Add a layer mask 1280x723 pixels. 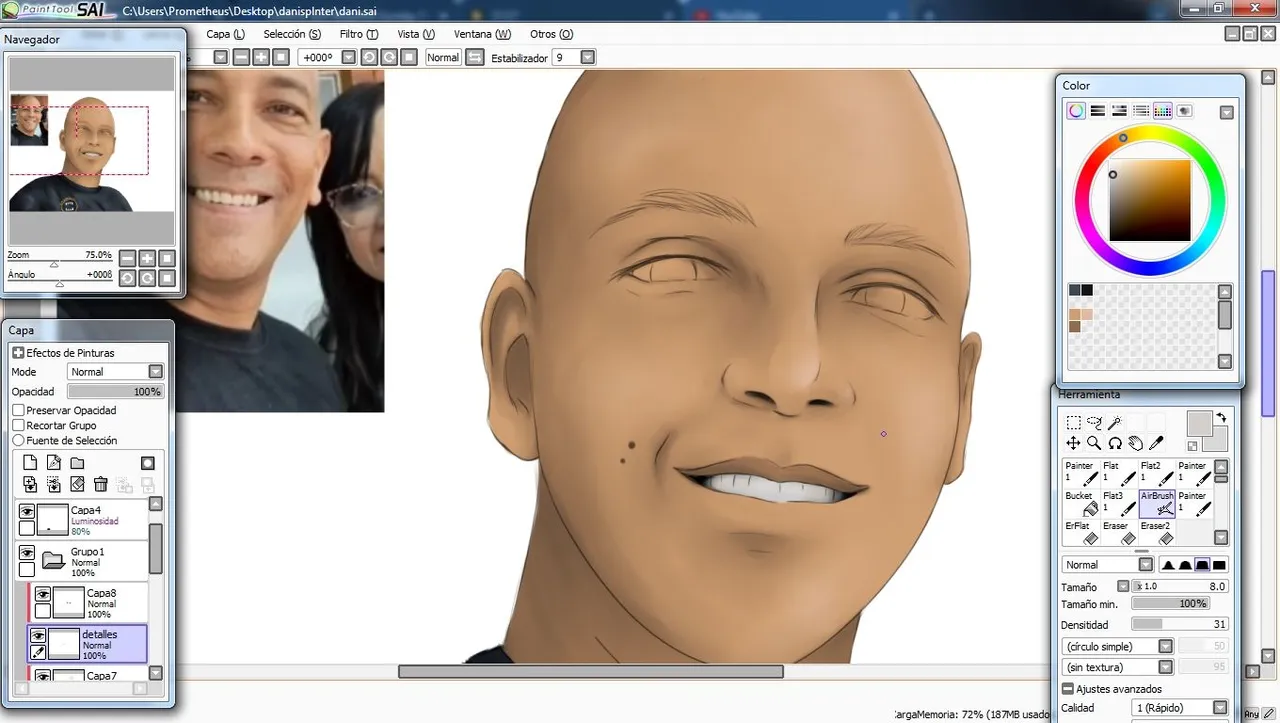148,463
